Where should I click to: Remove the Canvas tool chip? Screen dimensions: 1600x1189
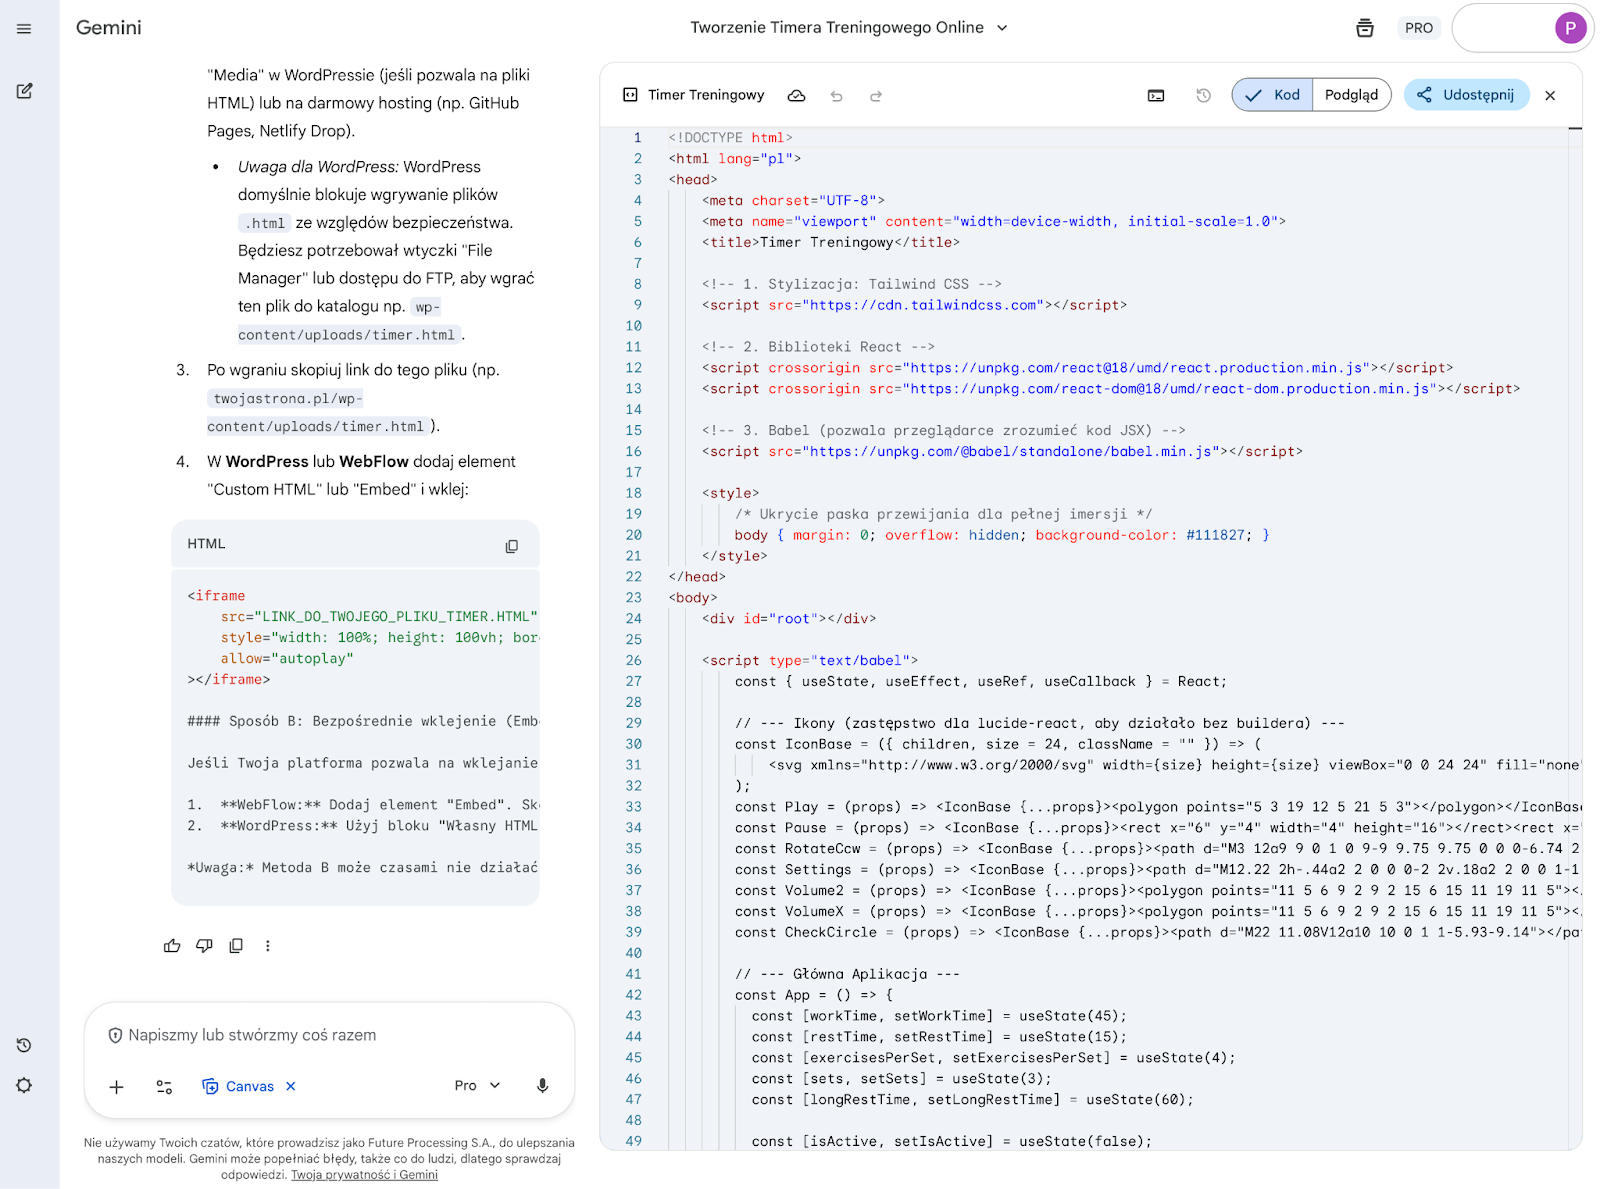point(291,1086)
